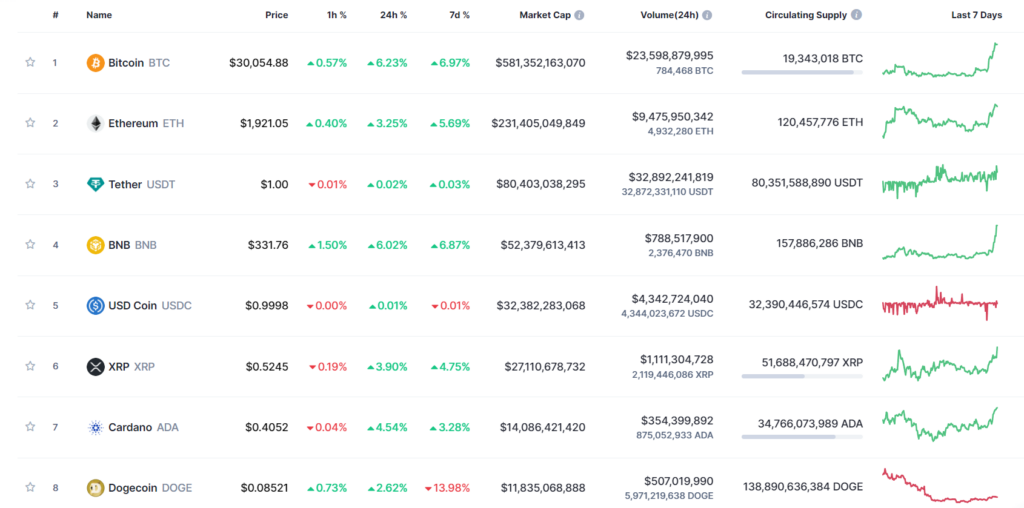Screen dimensions: 1024x508
Task: Sort the table by Price column
Action: (x=277, y=15)
